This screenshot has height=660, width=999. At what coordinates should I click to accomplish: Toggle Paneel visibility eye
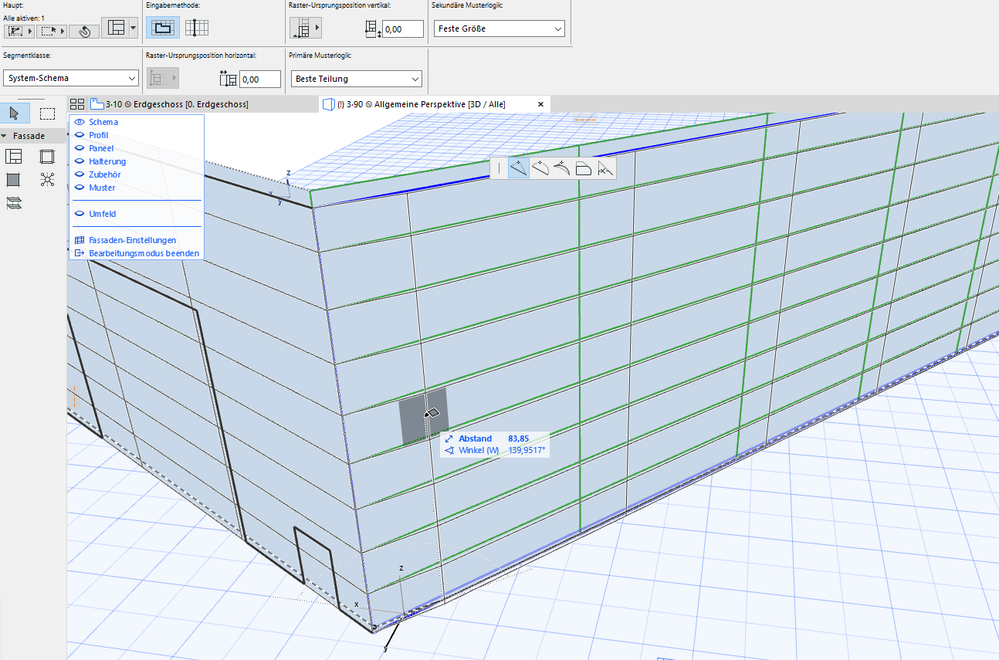[x=79, y=148]
